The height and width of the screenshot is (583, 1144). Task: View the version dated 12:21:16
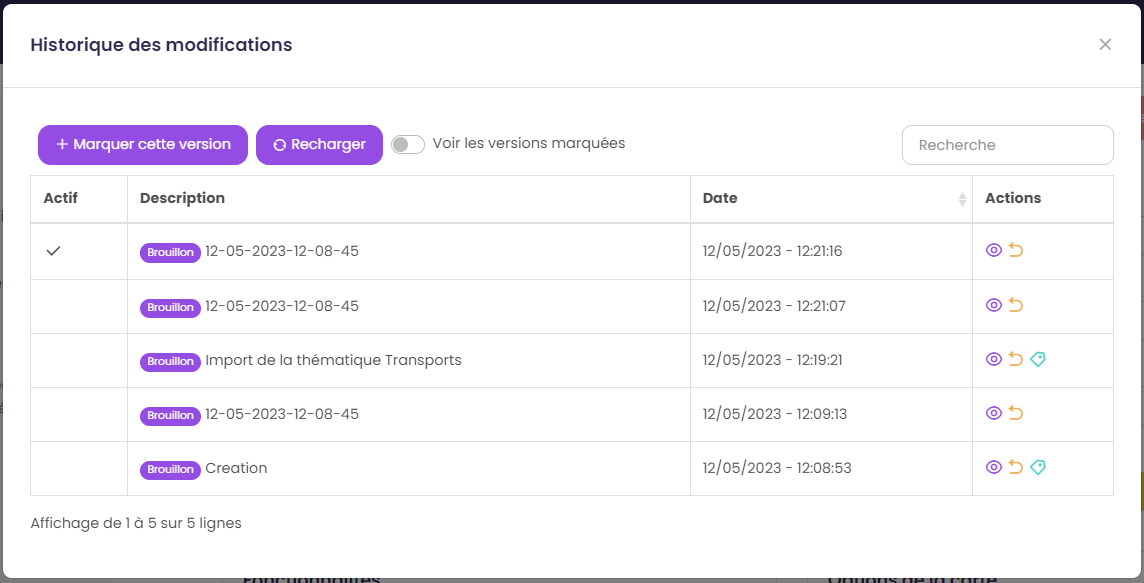993,250
